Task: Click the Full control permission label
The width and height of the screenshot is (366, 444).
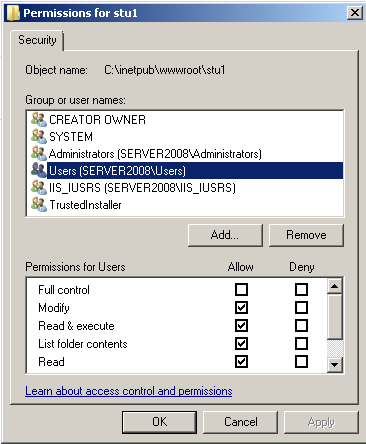Action: tap(64, 290)
